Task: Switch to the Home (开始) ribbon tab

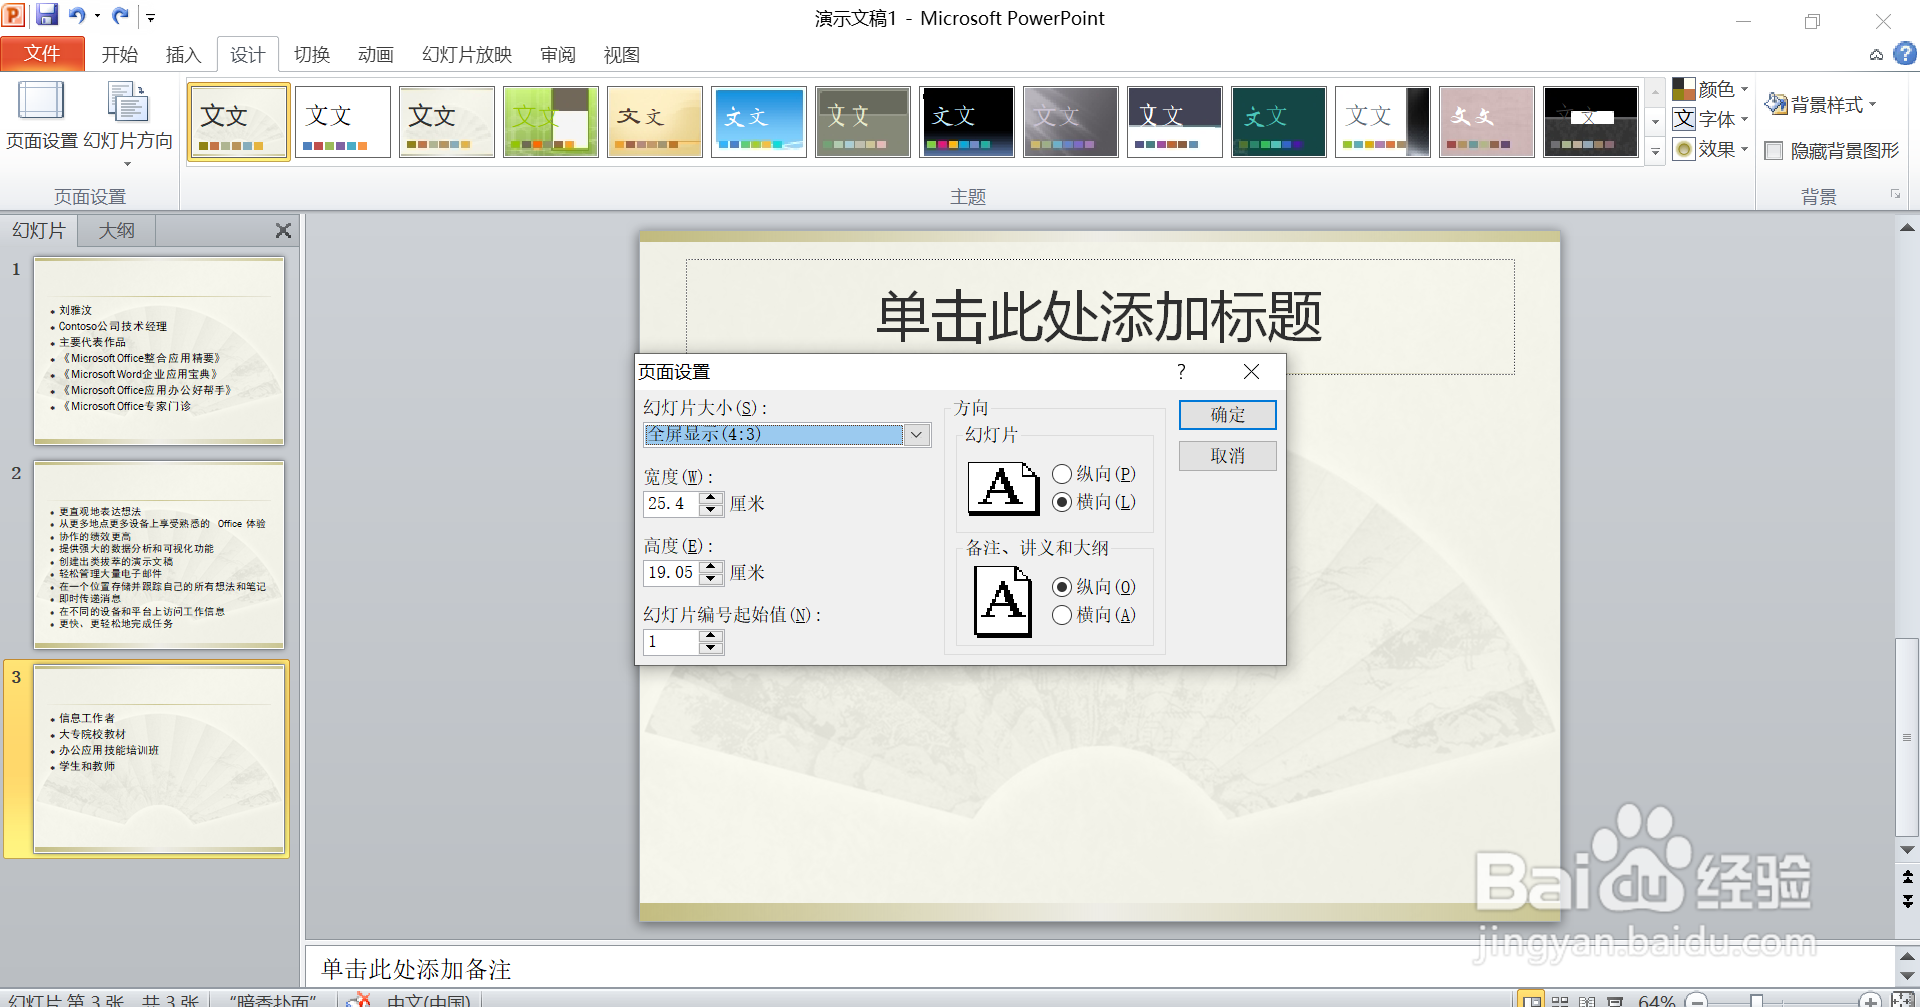Action: [119, 55]
